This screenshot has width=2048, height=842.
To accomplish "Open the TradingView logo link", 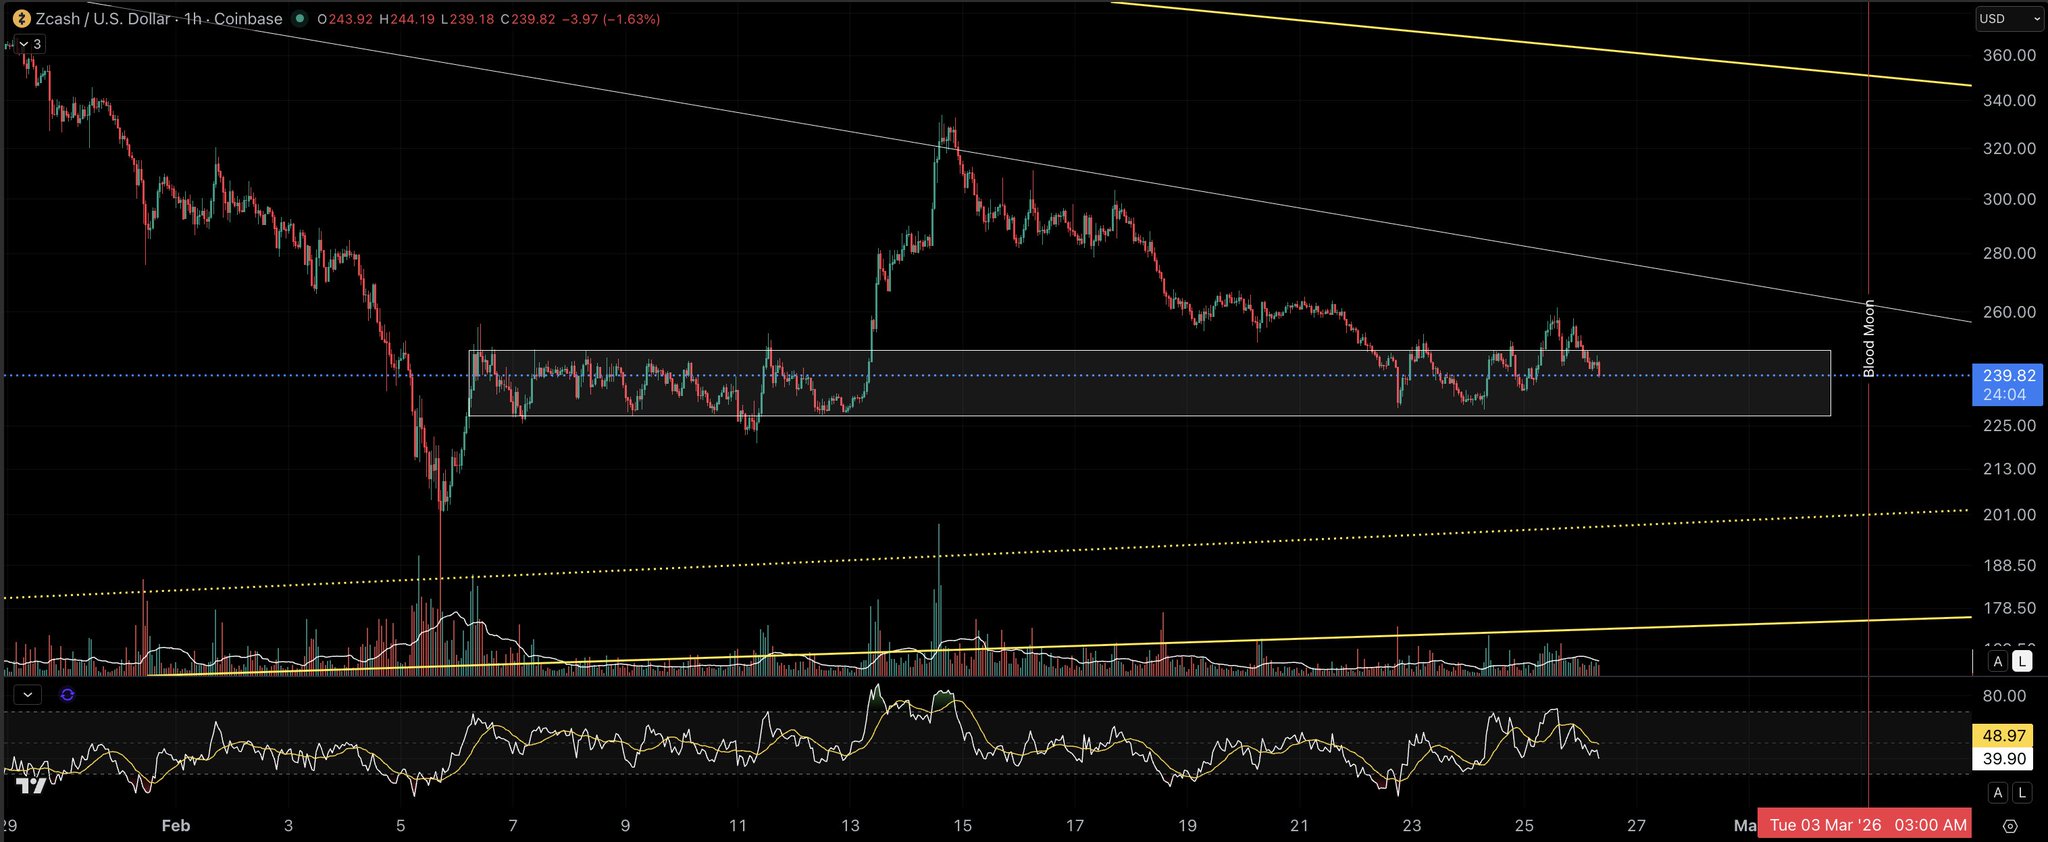I will click(x=32, y=787).
